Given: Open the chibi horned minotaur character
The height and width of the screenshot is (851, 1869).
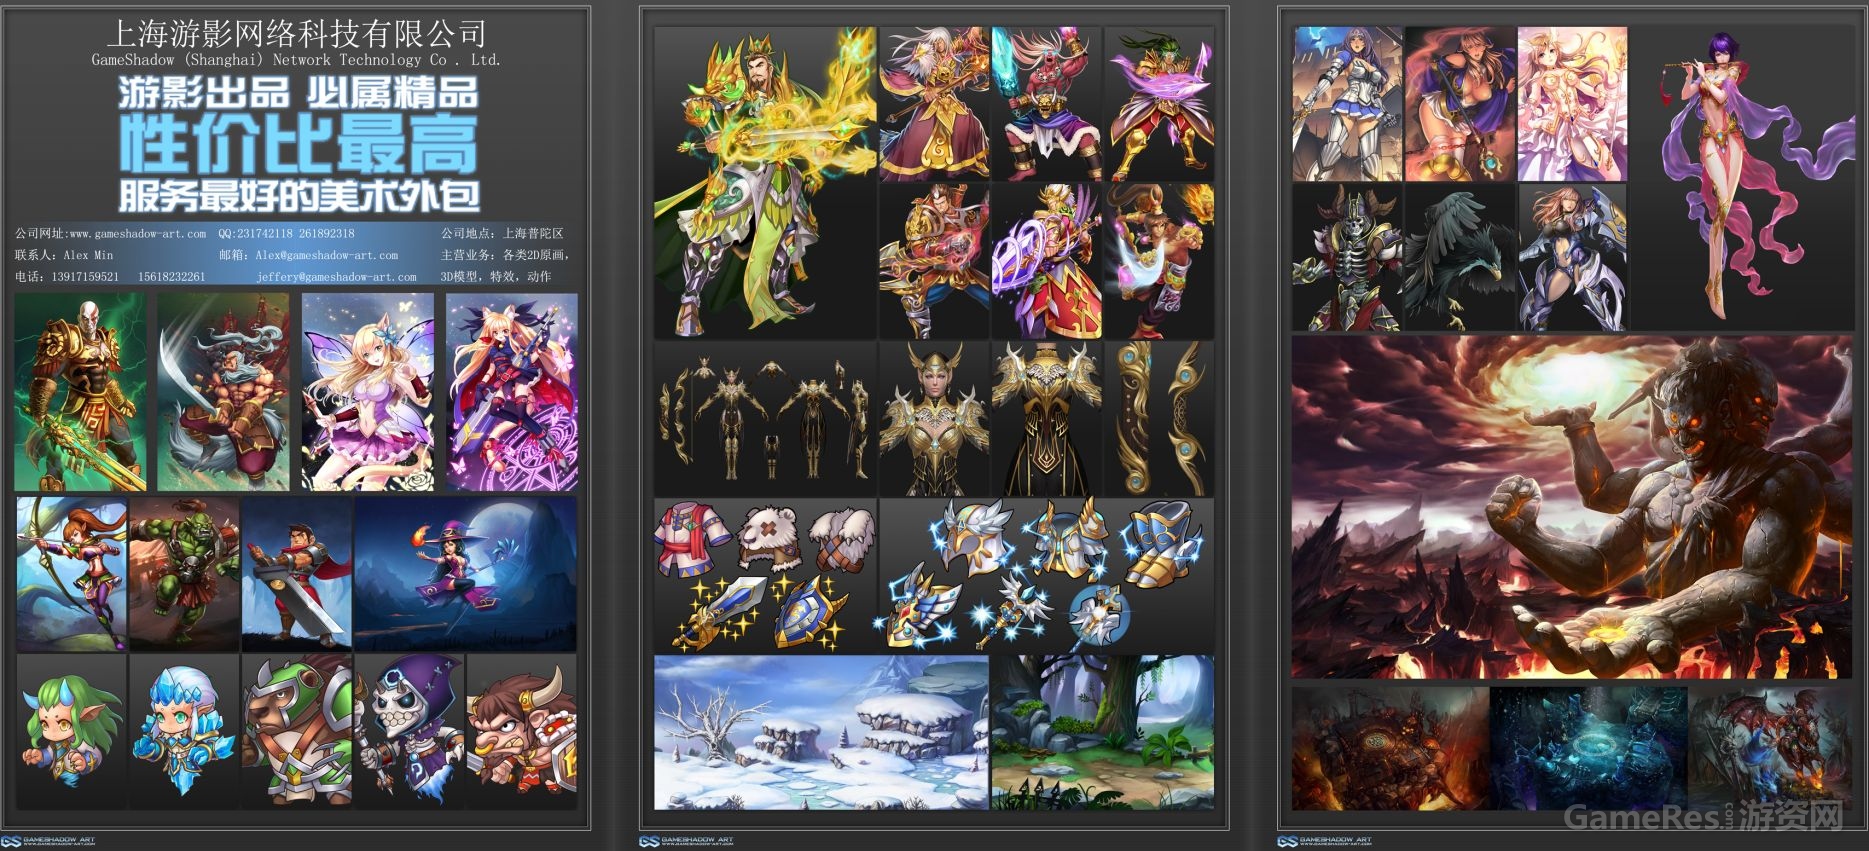Looking at the screenshot, I should click(521, 732).
